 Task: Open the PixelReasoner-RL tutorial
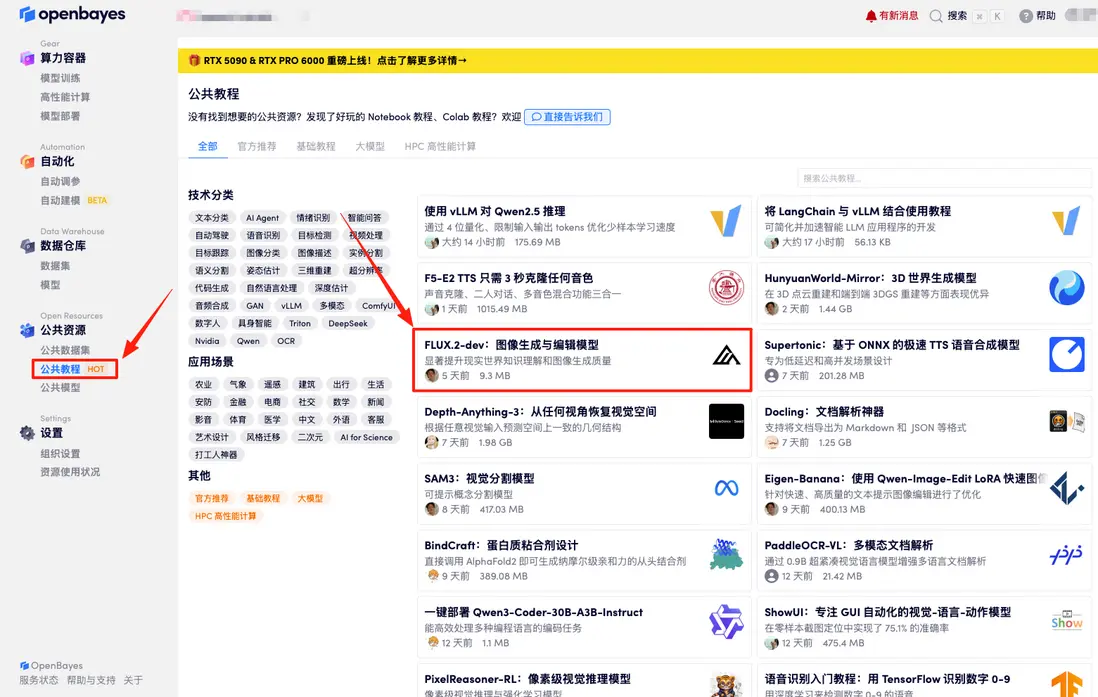coord(527,679)
